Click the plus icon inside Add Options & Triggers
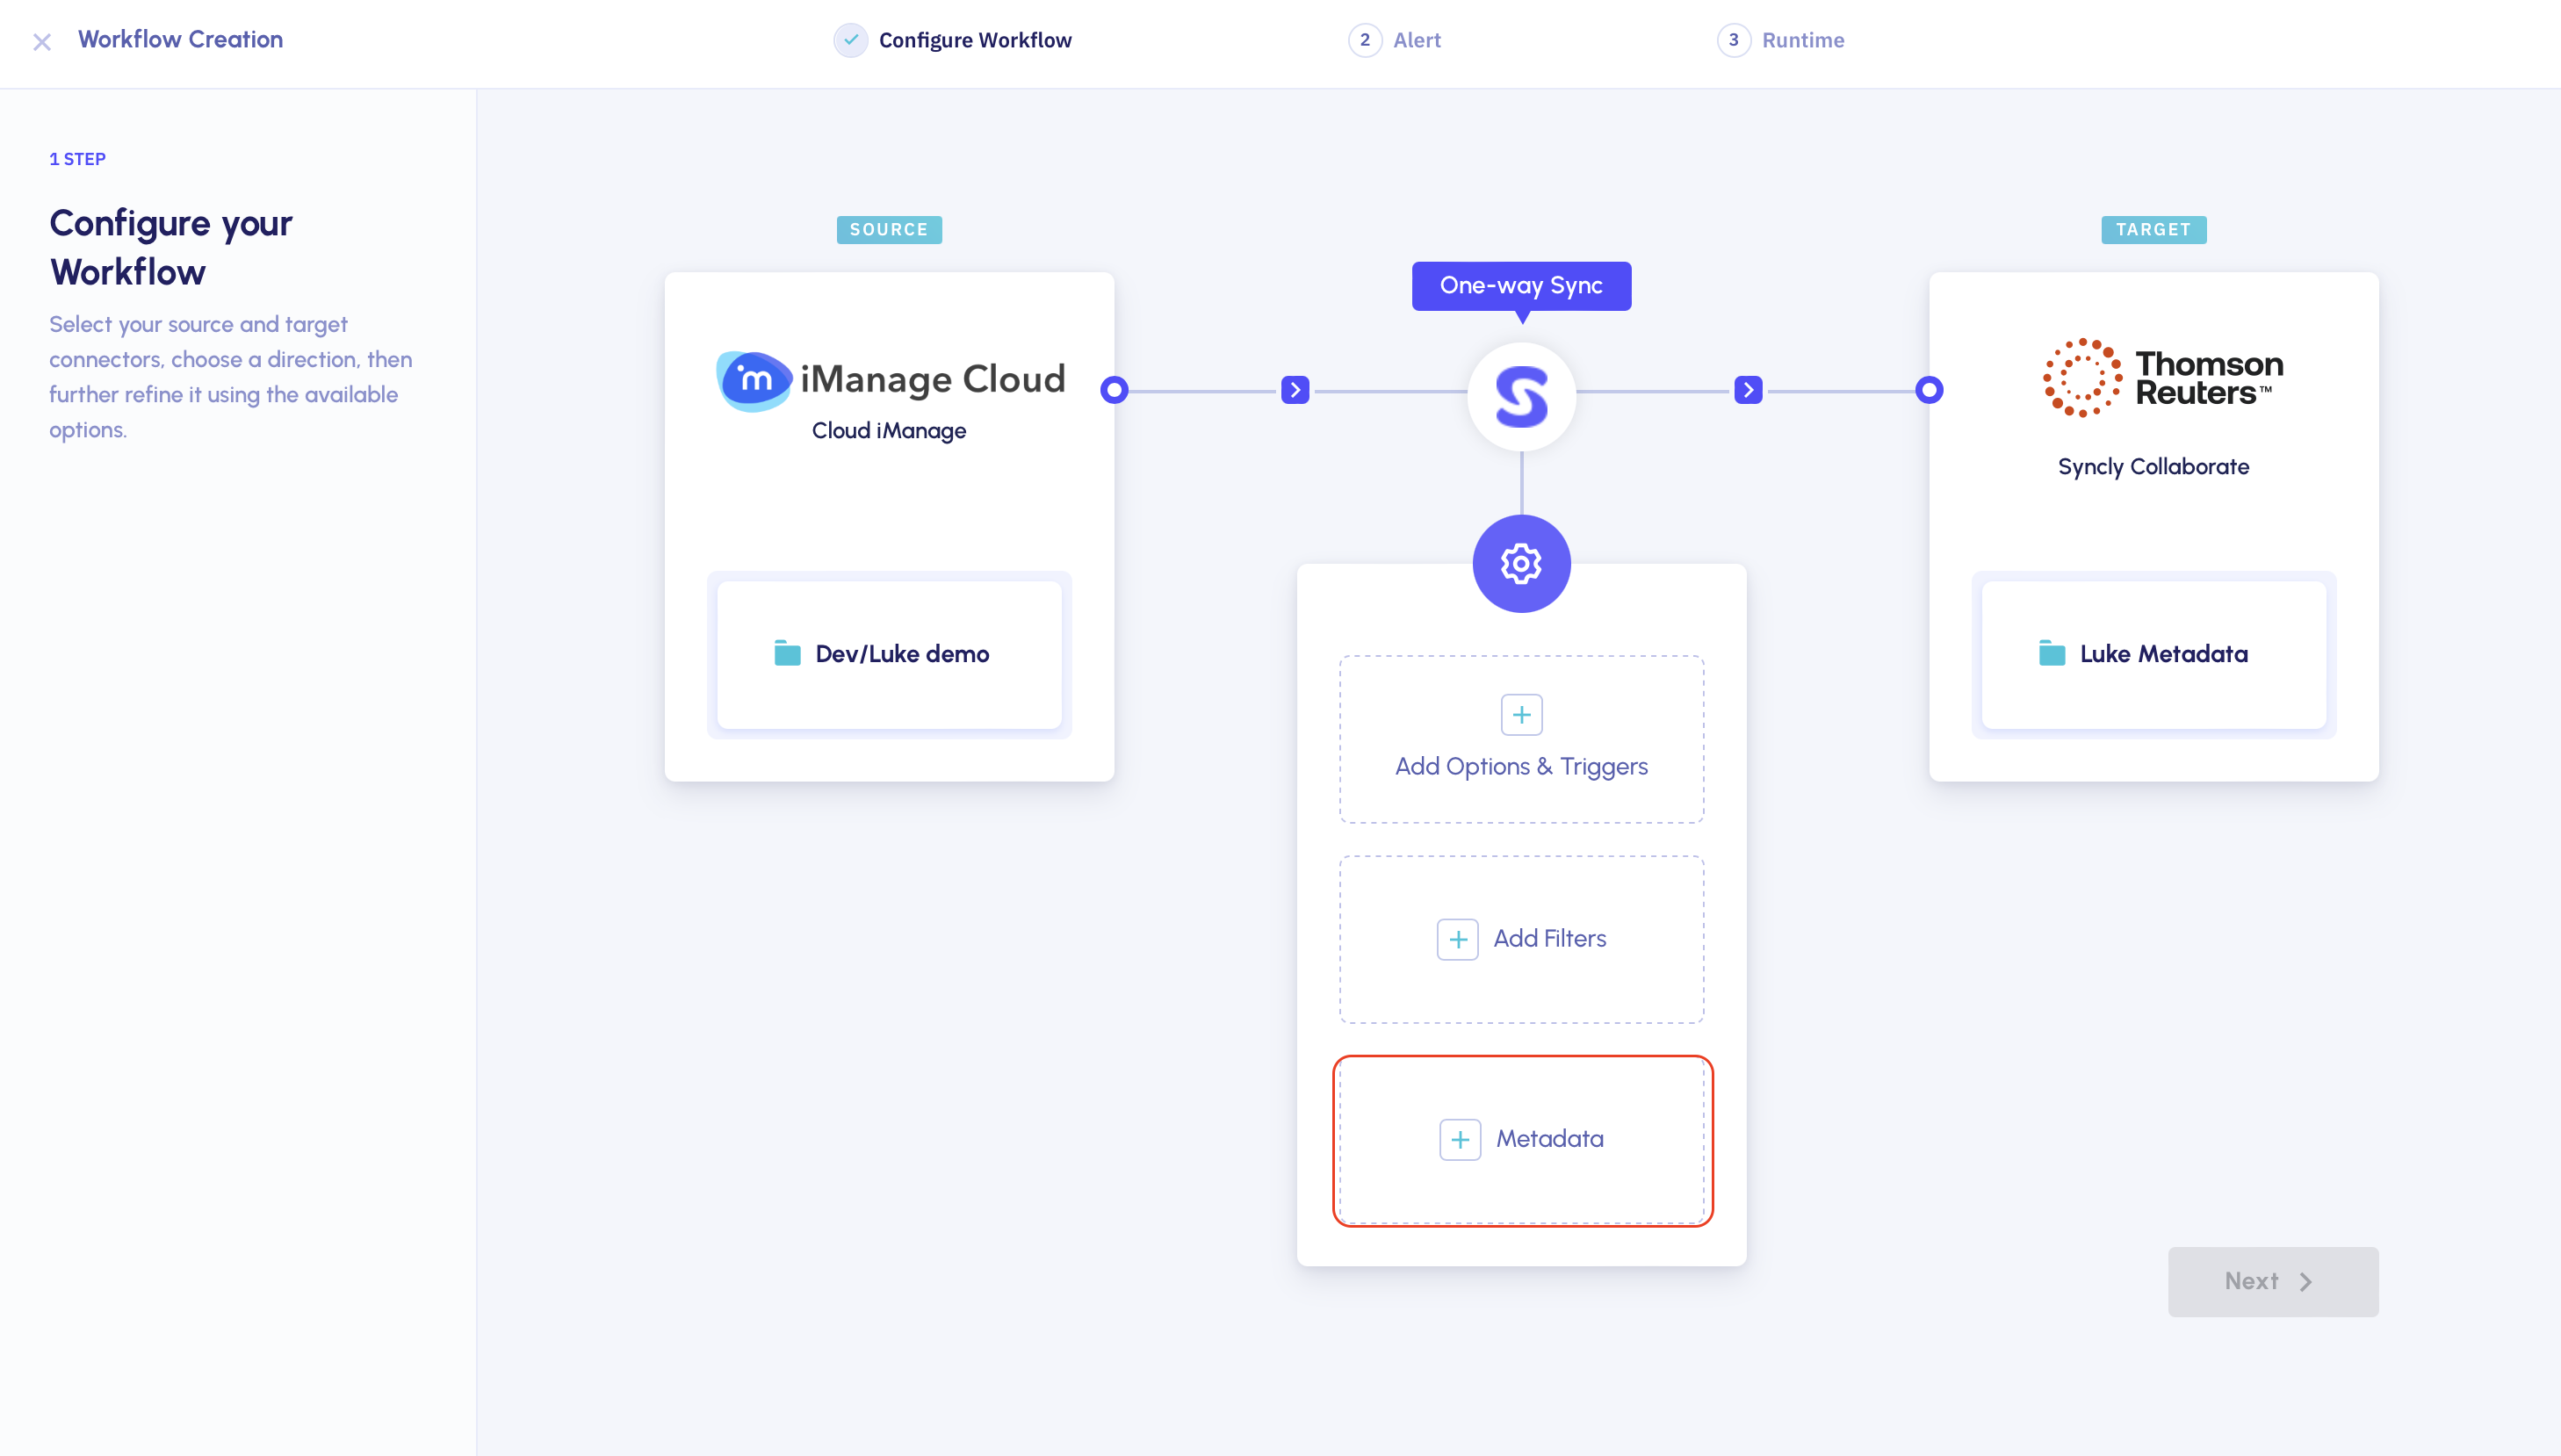Screen dimensions: 2561x1456 coord(1520,714)
